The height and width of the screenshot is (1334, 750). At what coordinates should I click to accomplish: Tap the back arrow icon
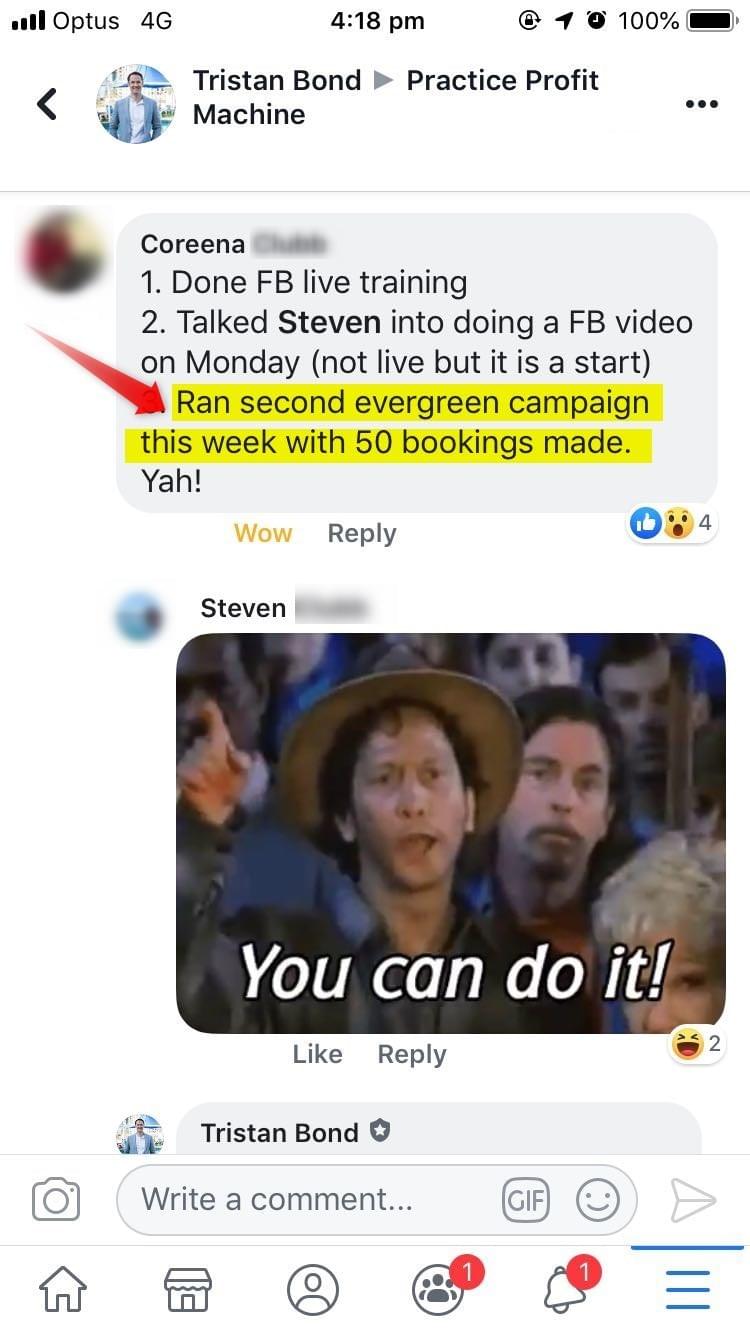click(x=47, y=103)
